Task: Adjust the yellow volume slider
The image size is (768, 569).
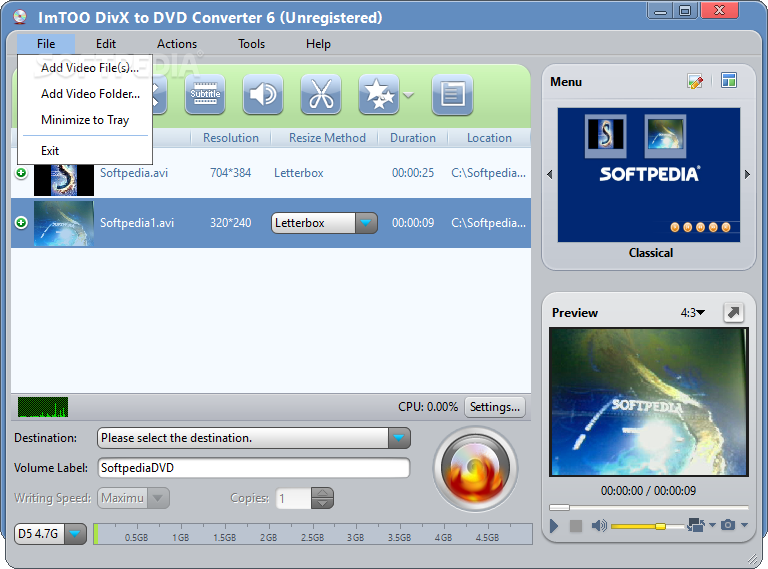Action: [647, 526]
